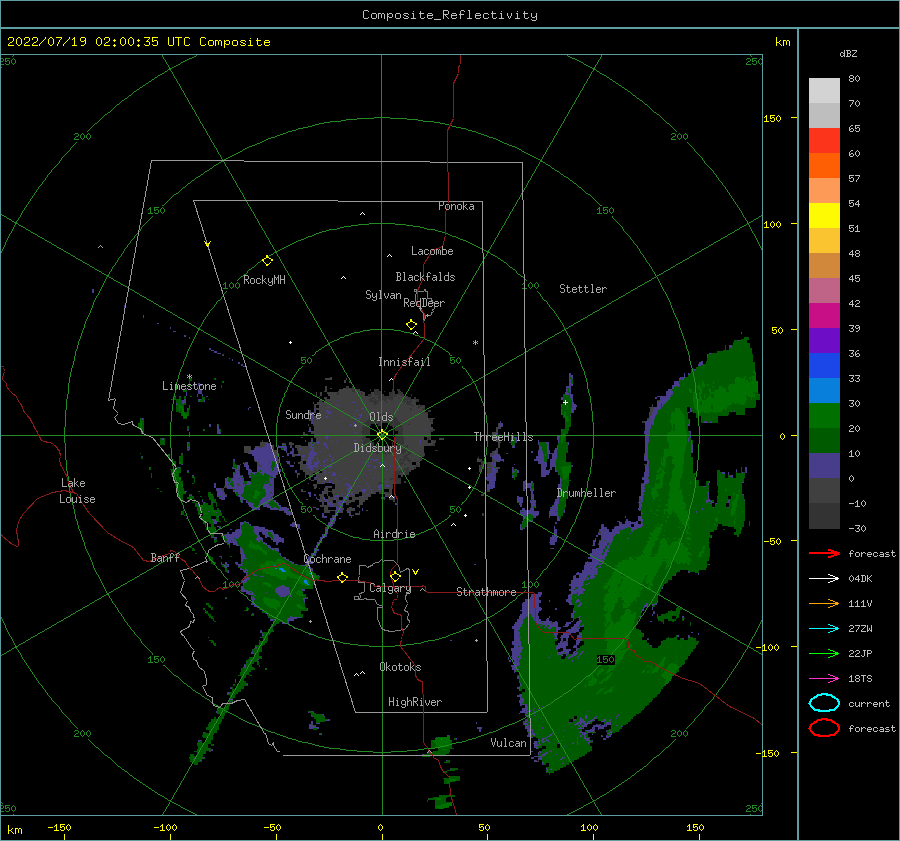Click the HighRiver label
This screenshot has width=900, height=841.
pos(415,702)
